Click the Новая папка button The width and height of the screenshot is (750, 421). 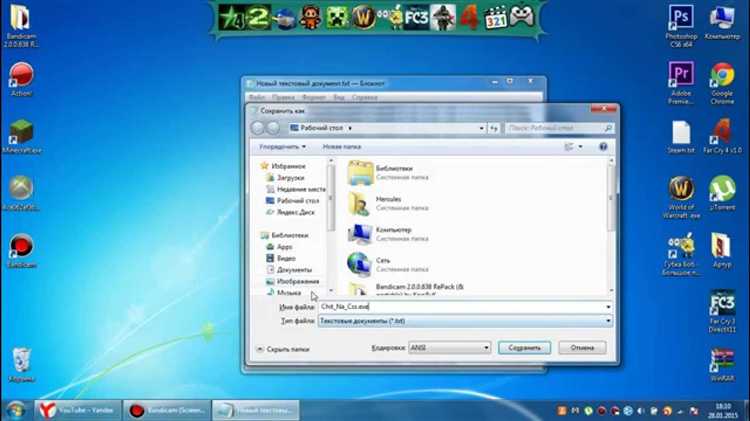pyautogui.click(x=342, y=147)
